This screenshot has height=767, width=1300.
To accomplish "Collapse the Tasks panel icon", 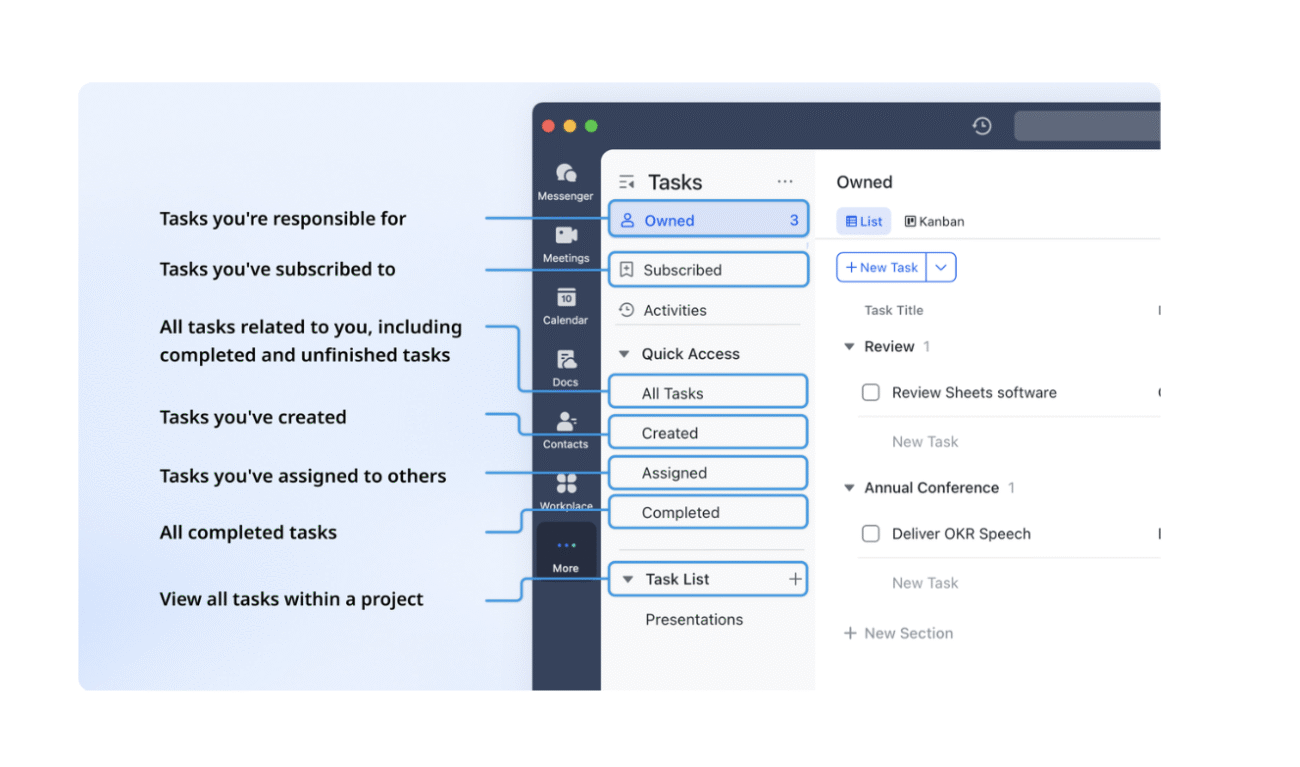I will [x=627, y=182].
